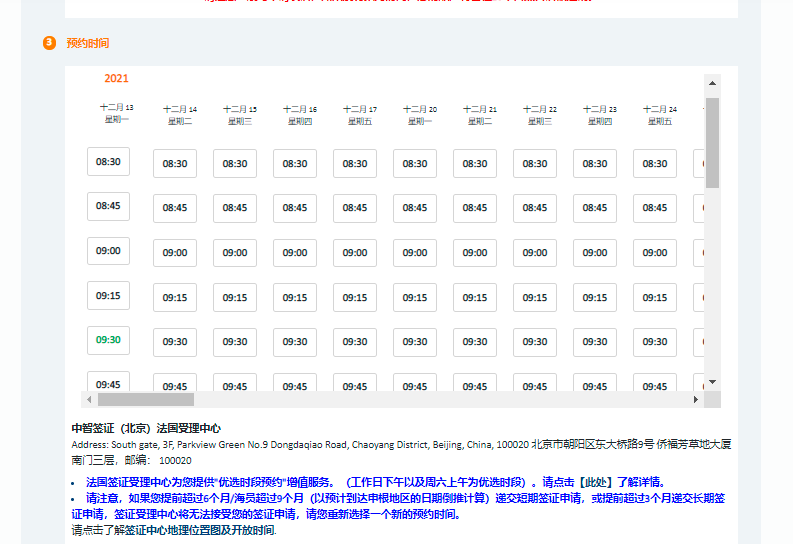Pick 08:45 on Thursday December 16
The height and width of the screenshot is (544, 793).
tap(295, 208)
